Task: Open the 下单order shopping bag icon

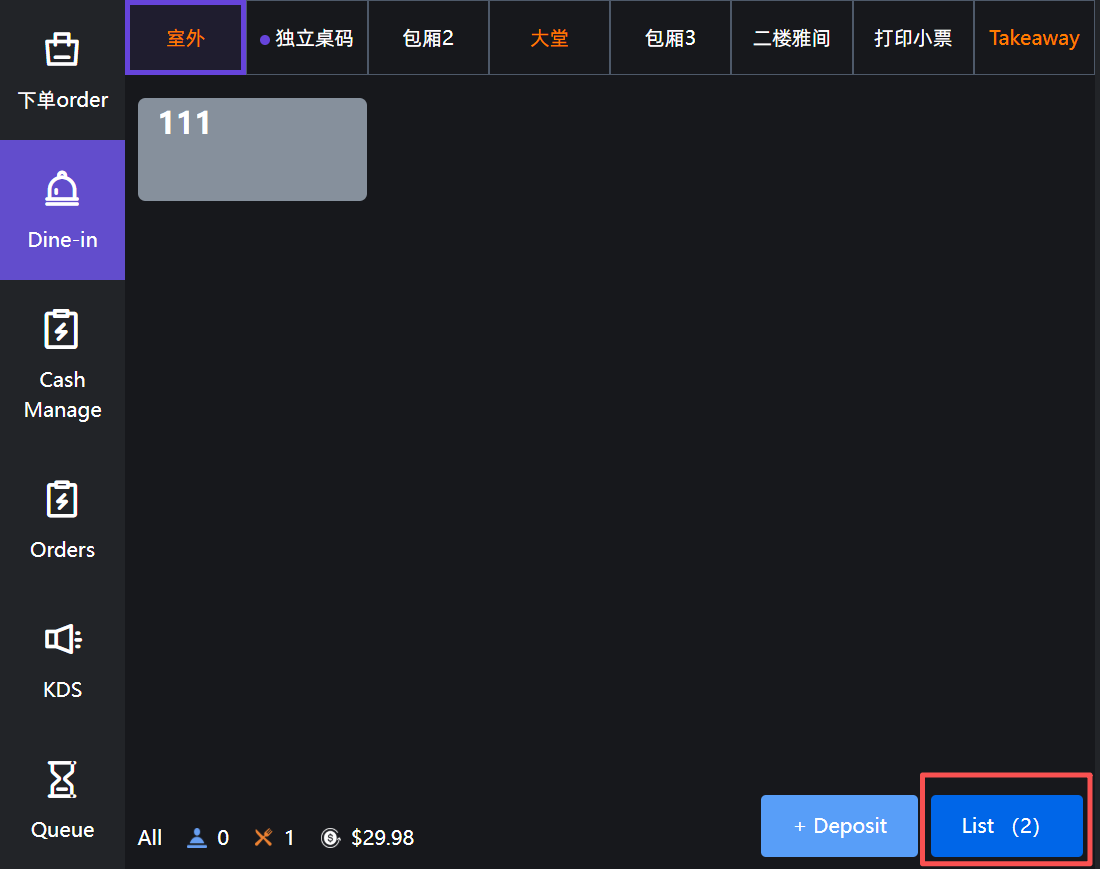Action: tap(62, 50)
